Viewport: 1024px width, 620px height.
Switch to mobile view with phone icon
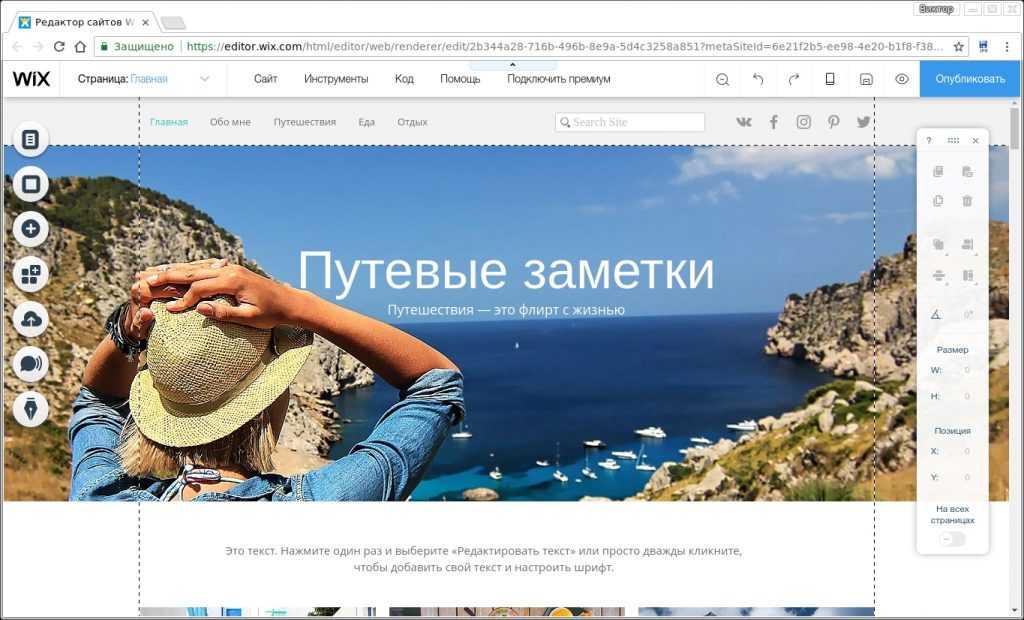[830, 79]
